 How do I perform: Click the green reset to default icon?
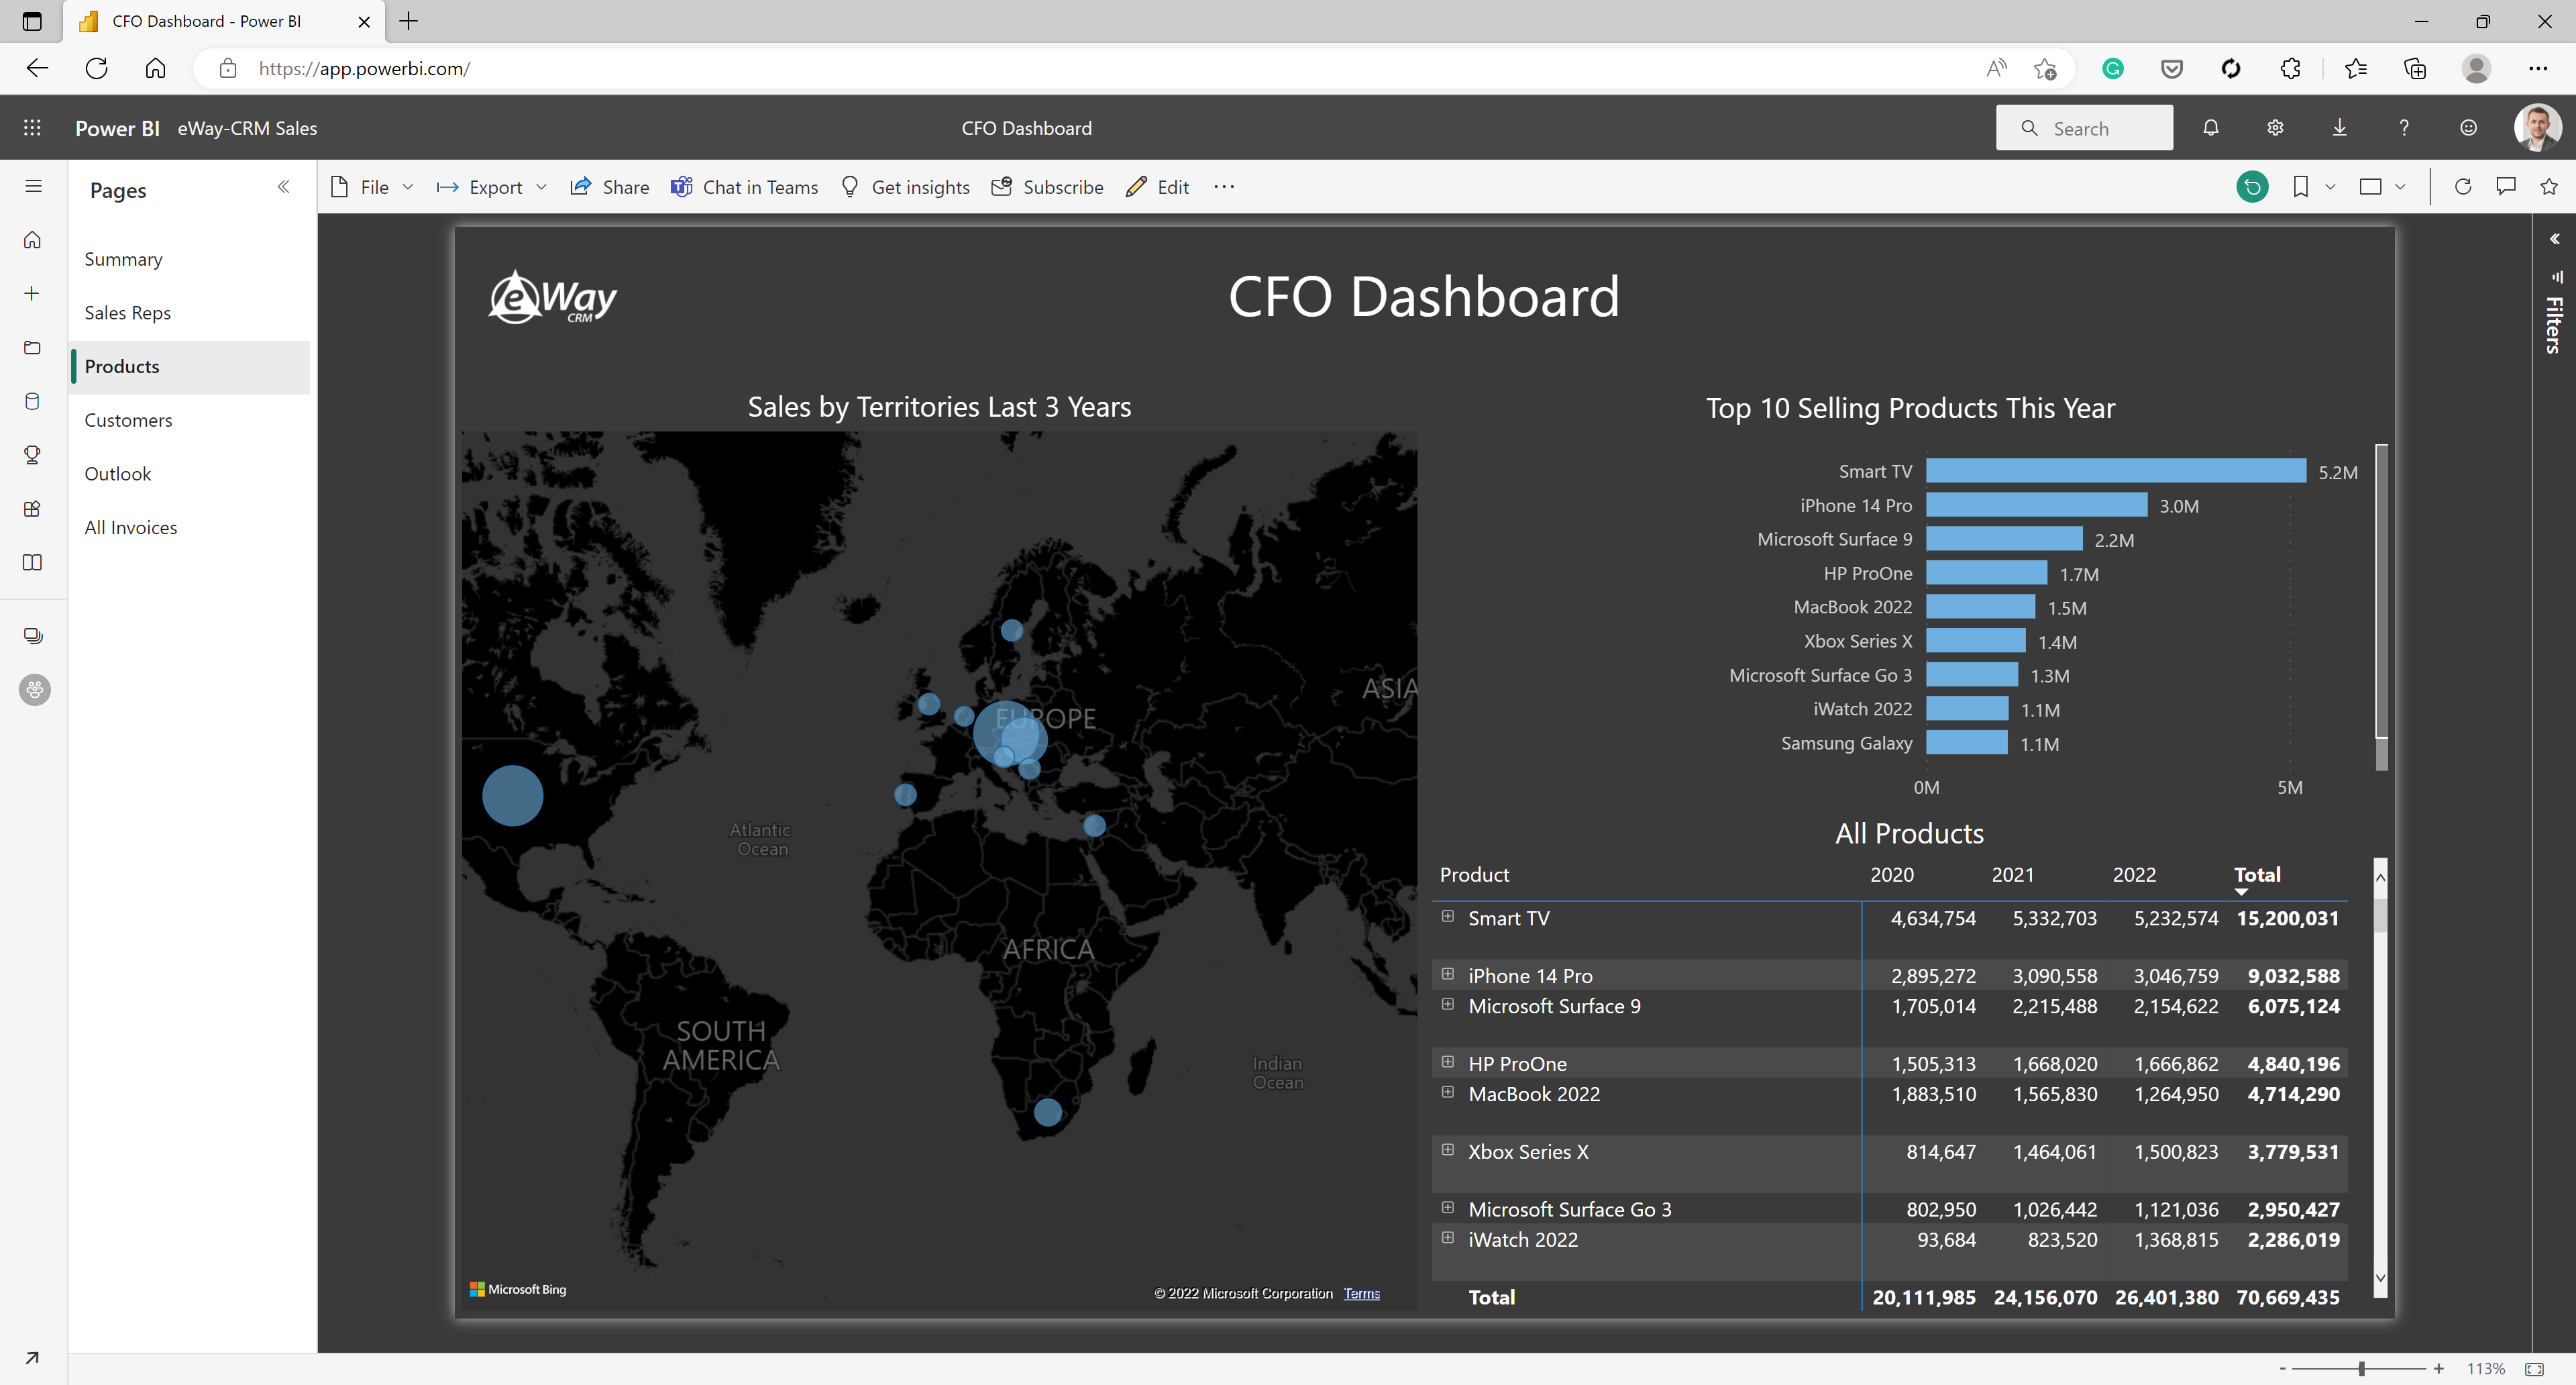(x=2252, y=187)
